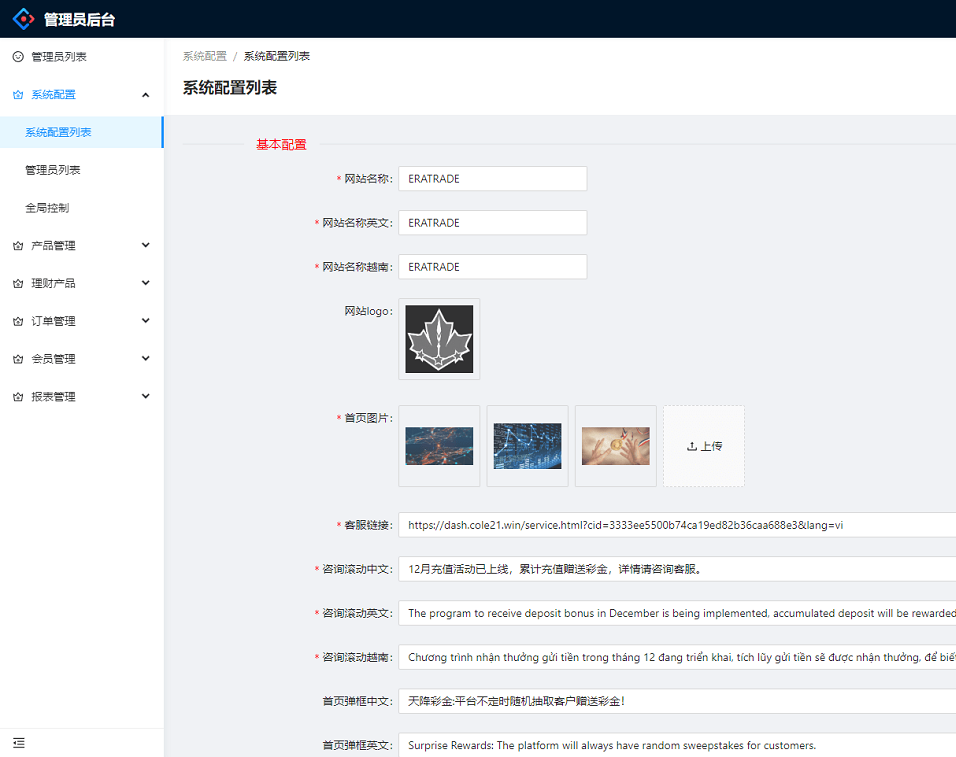Open 管理员列表 under 系统配置
The image size is (956, 757).
pyautogui.click(x=53, y=170)
